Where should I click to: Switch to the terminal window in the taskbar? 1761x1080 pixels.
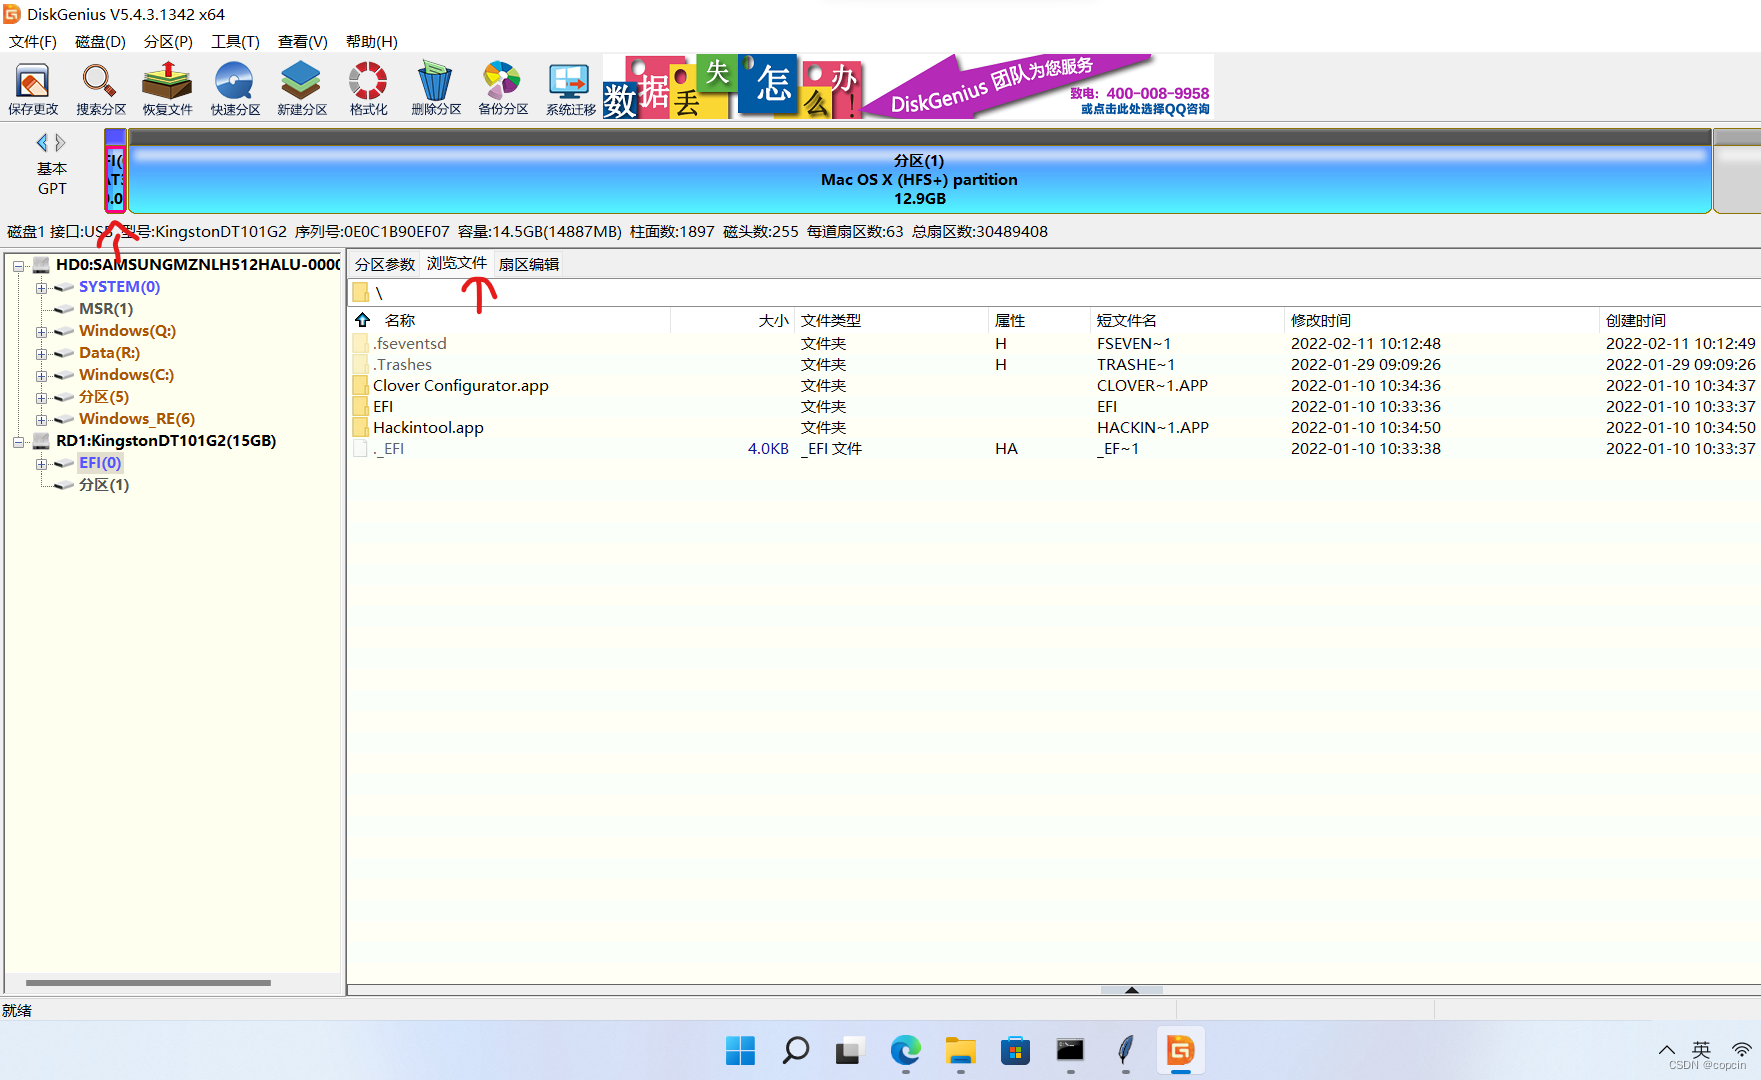(x=1070, y=1051)
